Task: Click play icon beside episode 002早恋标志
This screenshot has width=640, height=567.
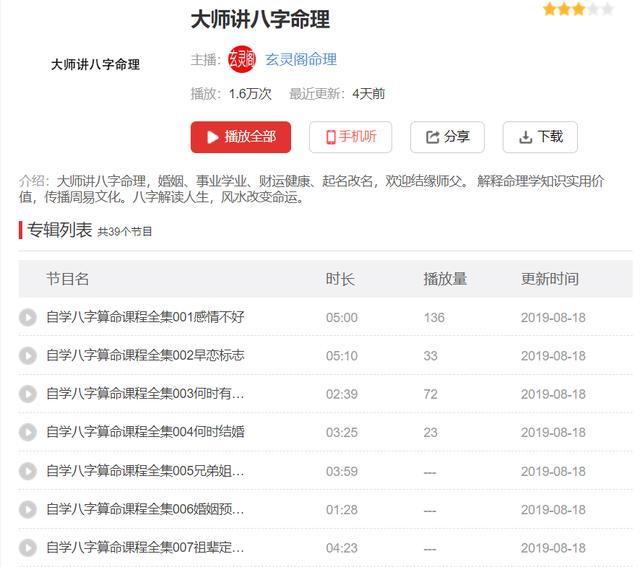Action: pyautogui.click(x=28, y=355)
